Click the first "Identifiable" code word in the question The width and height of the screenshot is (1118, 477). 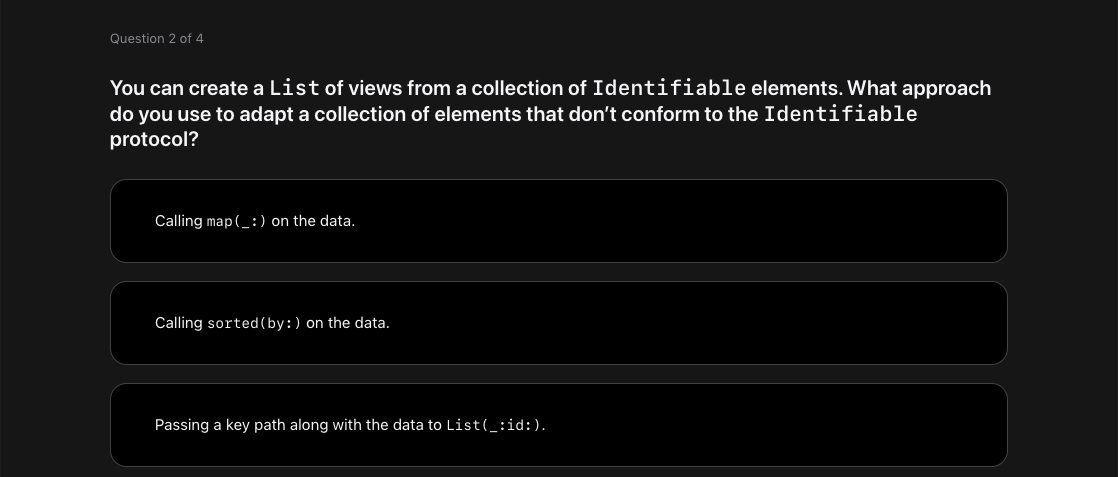click(669, 88)
